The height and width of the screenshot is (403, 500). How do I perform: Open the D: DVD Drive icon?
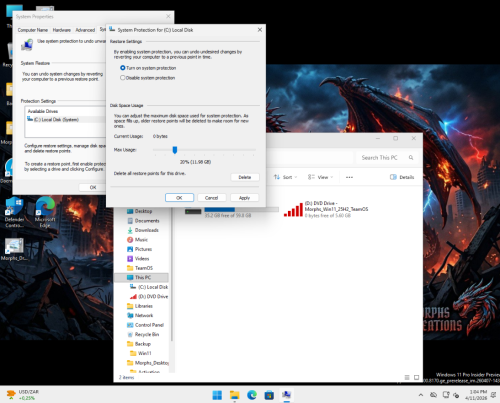[293, 209]
